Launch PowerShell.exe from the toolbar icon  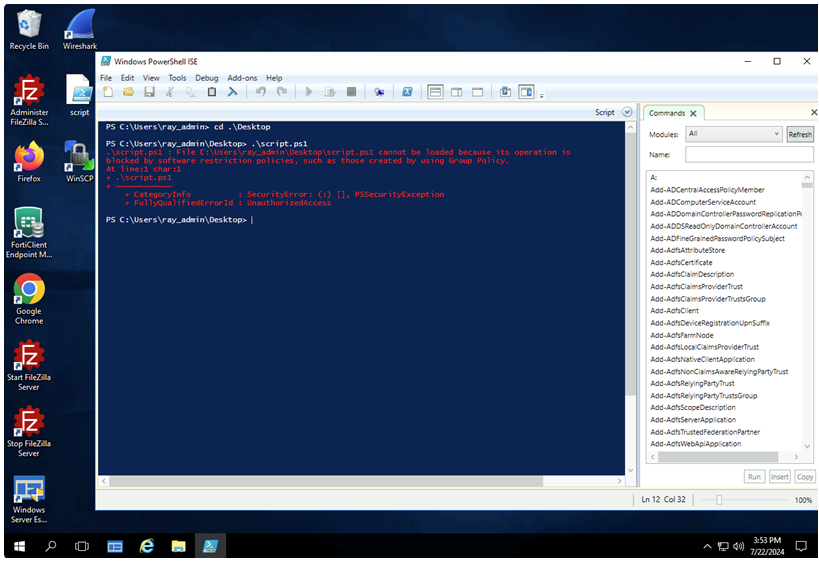(407, 92)
